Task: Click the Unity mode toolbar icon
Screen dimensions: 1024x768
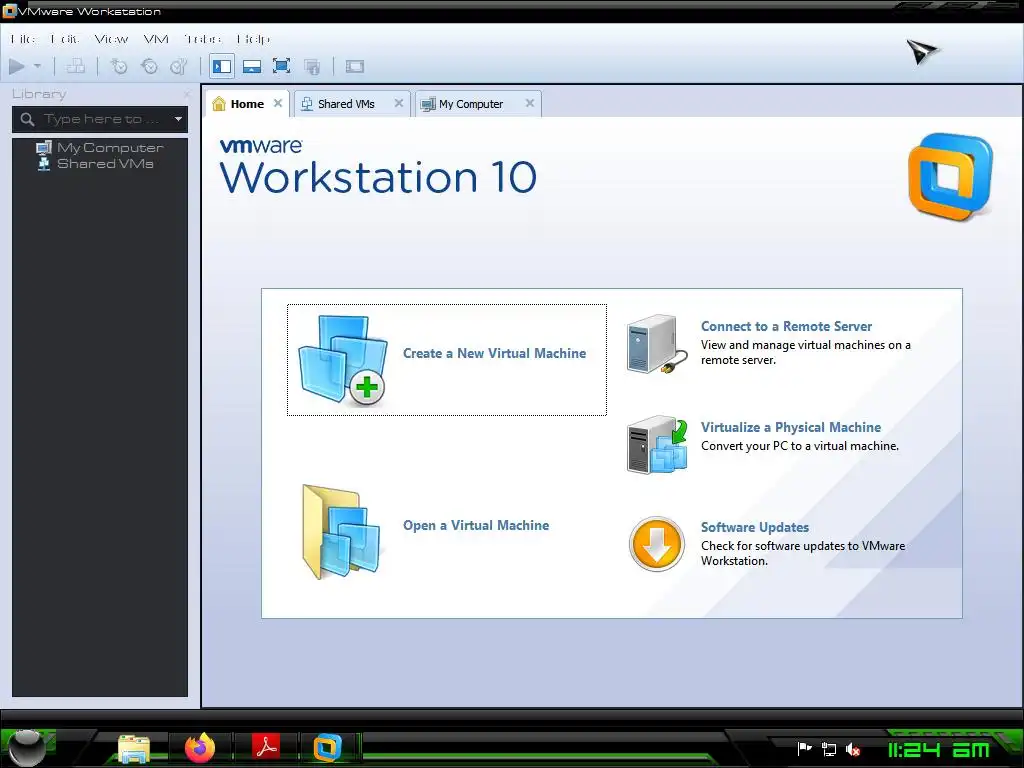Action: [312, 66]
